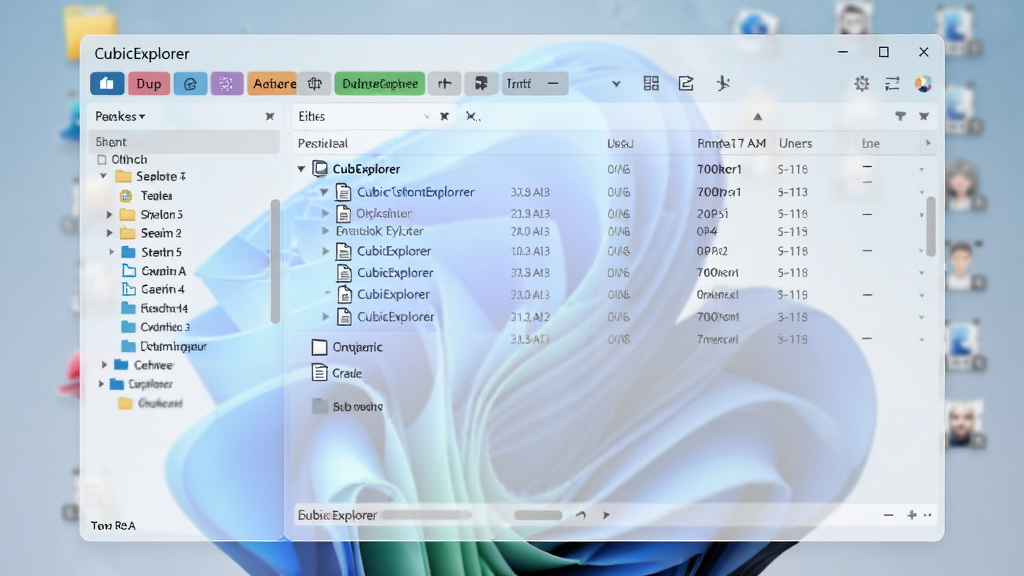Click the gray Trntt button

coord(535,84)
